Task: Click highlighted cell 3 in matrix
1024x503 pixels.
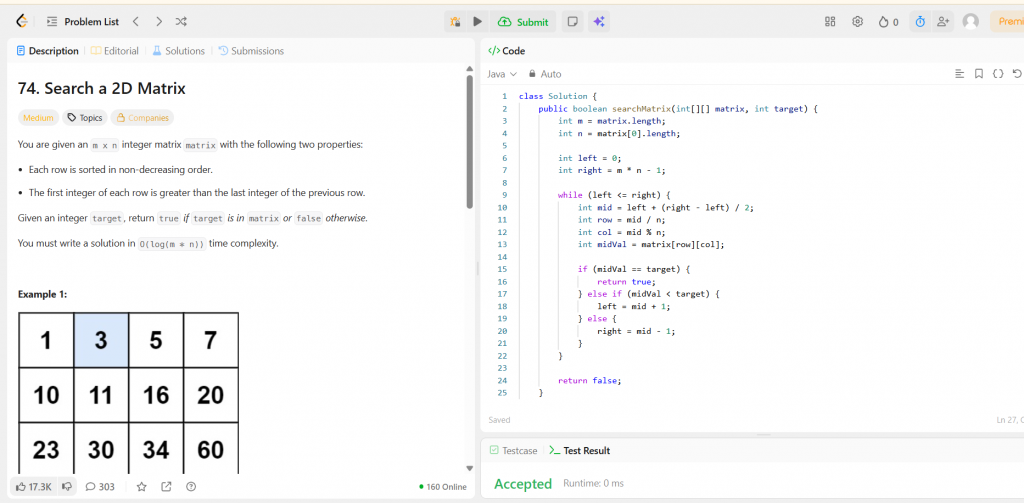Action: tap(101, 340)
